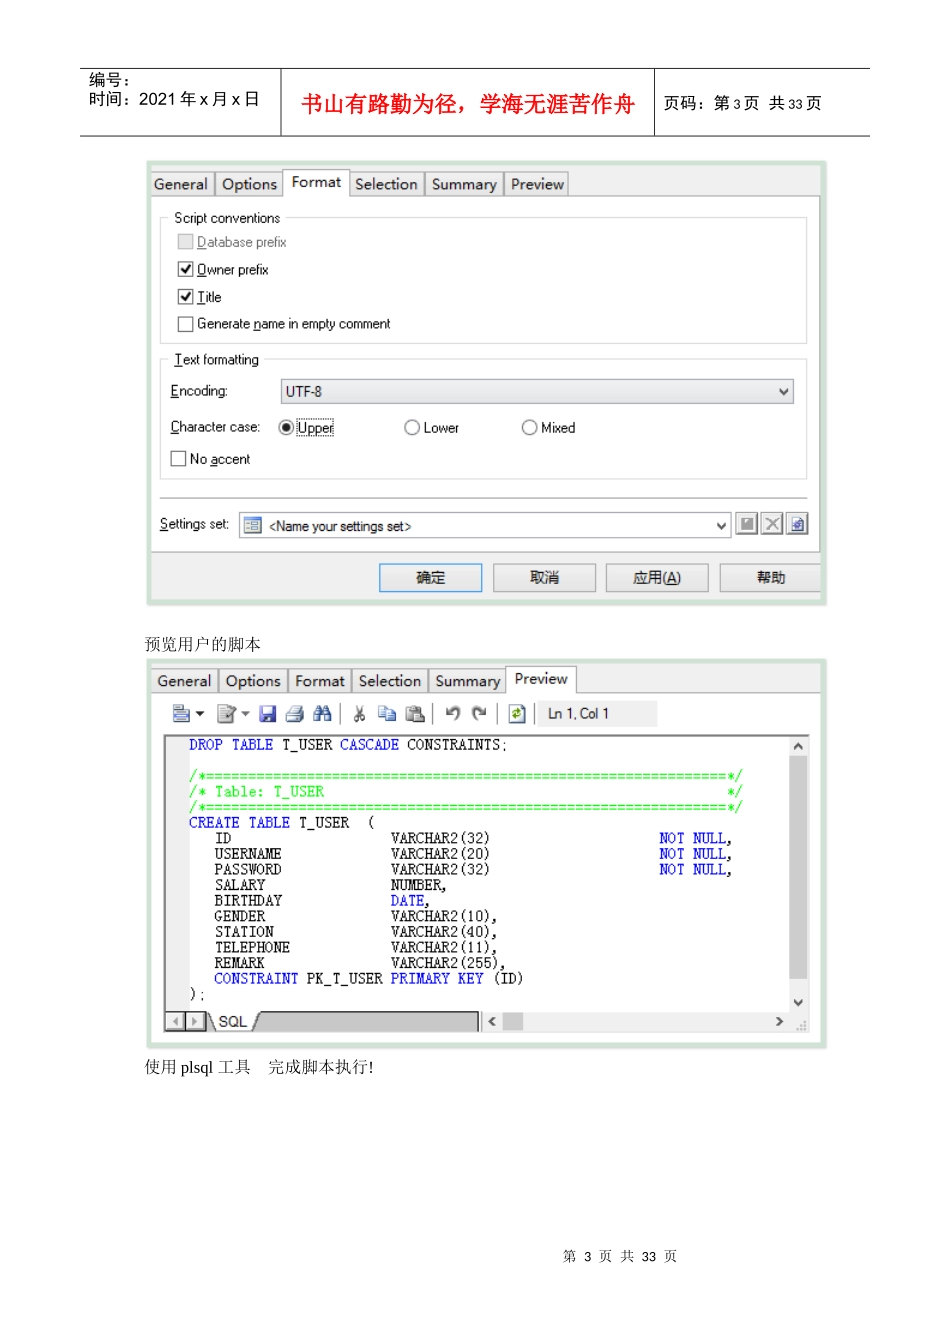950x1344 pixels.
Task: Click save settings set icon
Action: (x=747, y=524)
